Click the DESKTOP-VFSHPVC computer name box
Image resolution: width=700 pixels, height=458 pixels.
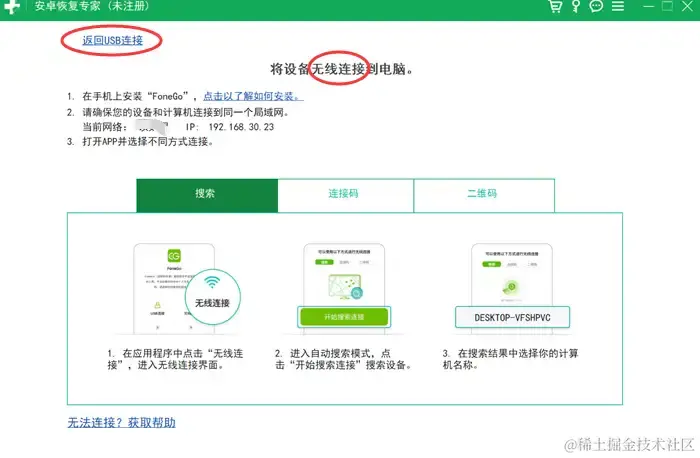pos(512,317)
